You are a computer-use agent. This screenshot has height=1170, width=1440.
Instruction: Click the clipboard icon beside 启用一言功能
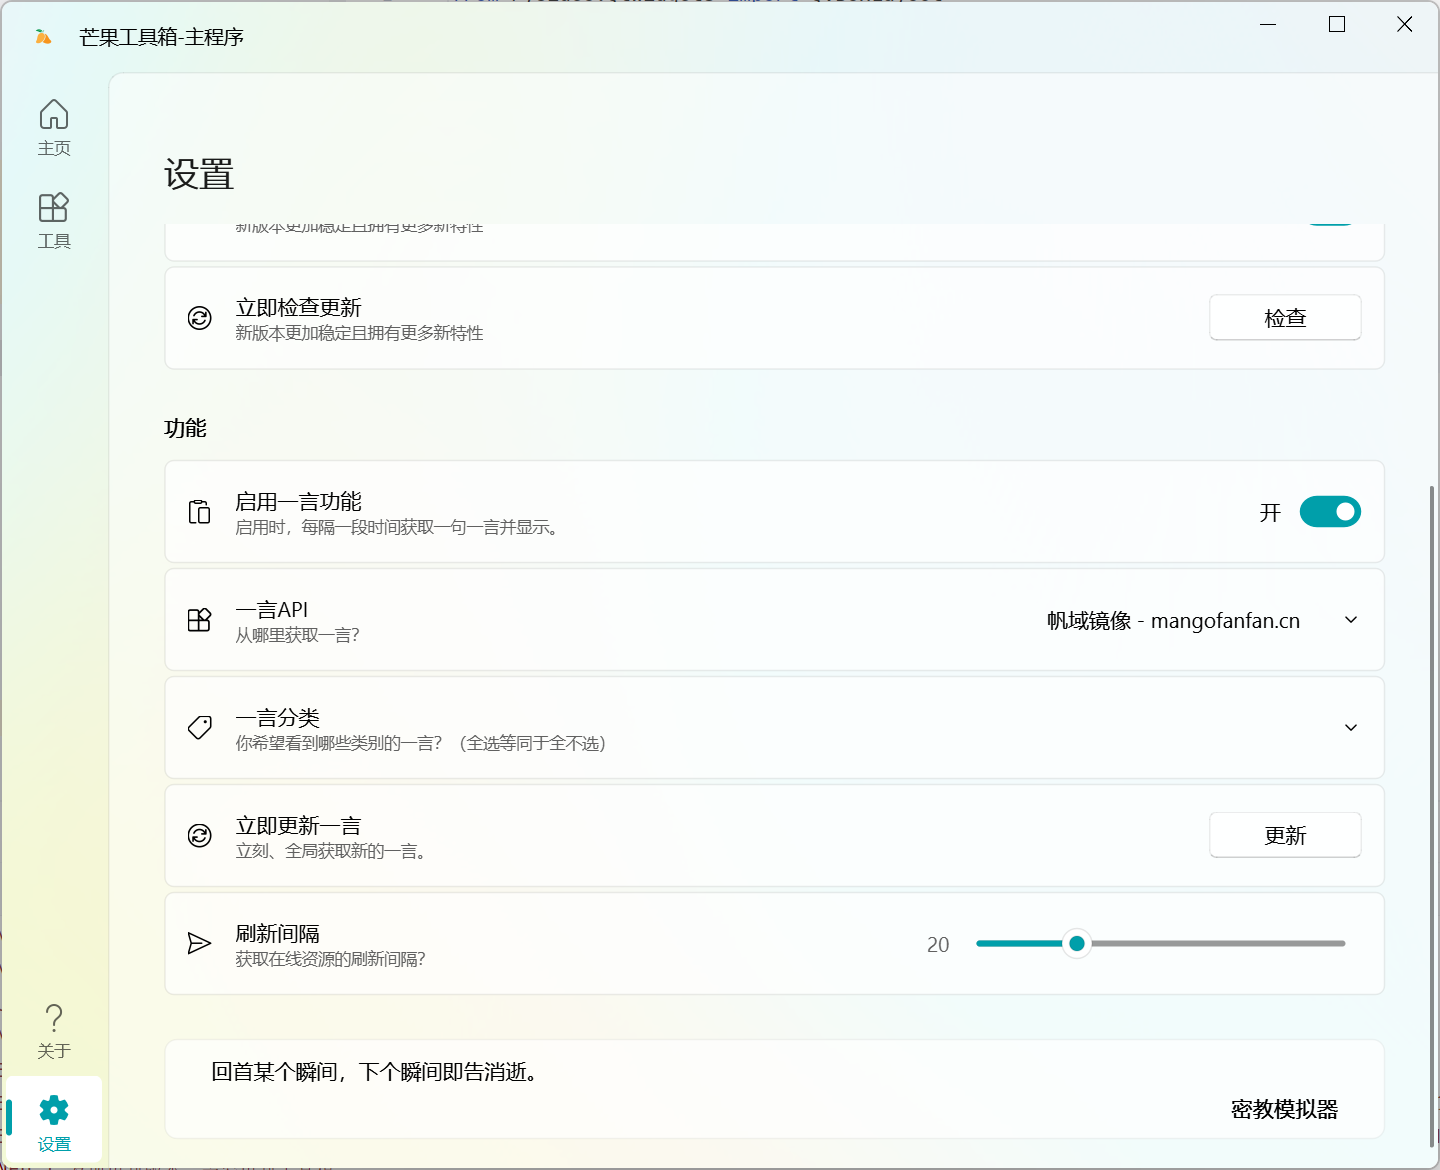[x=200, y=512]
